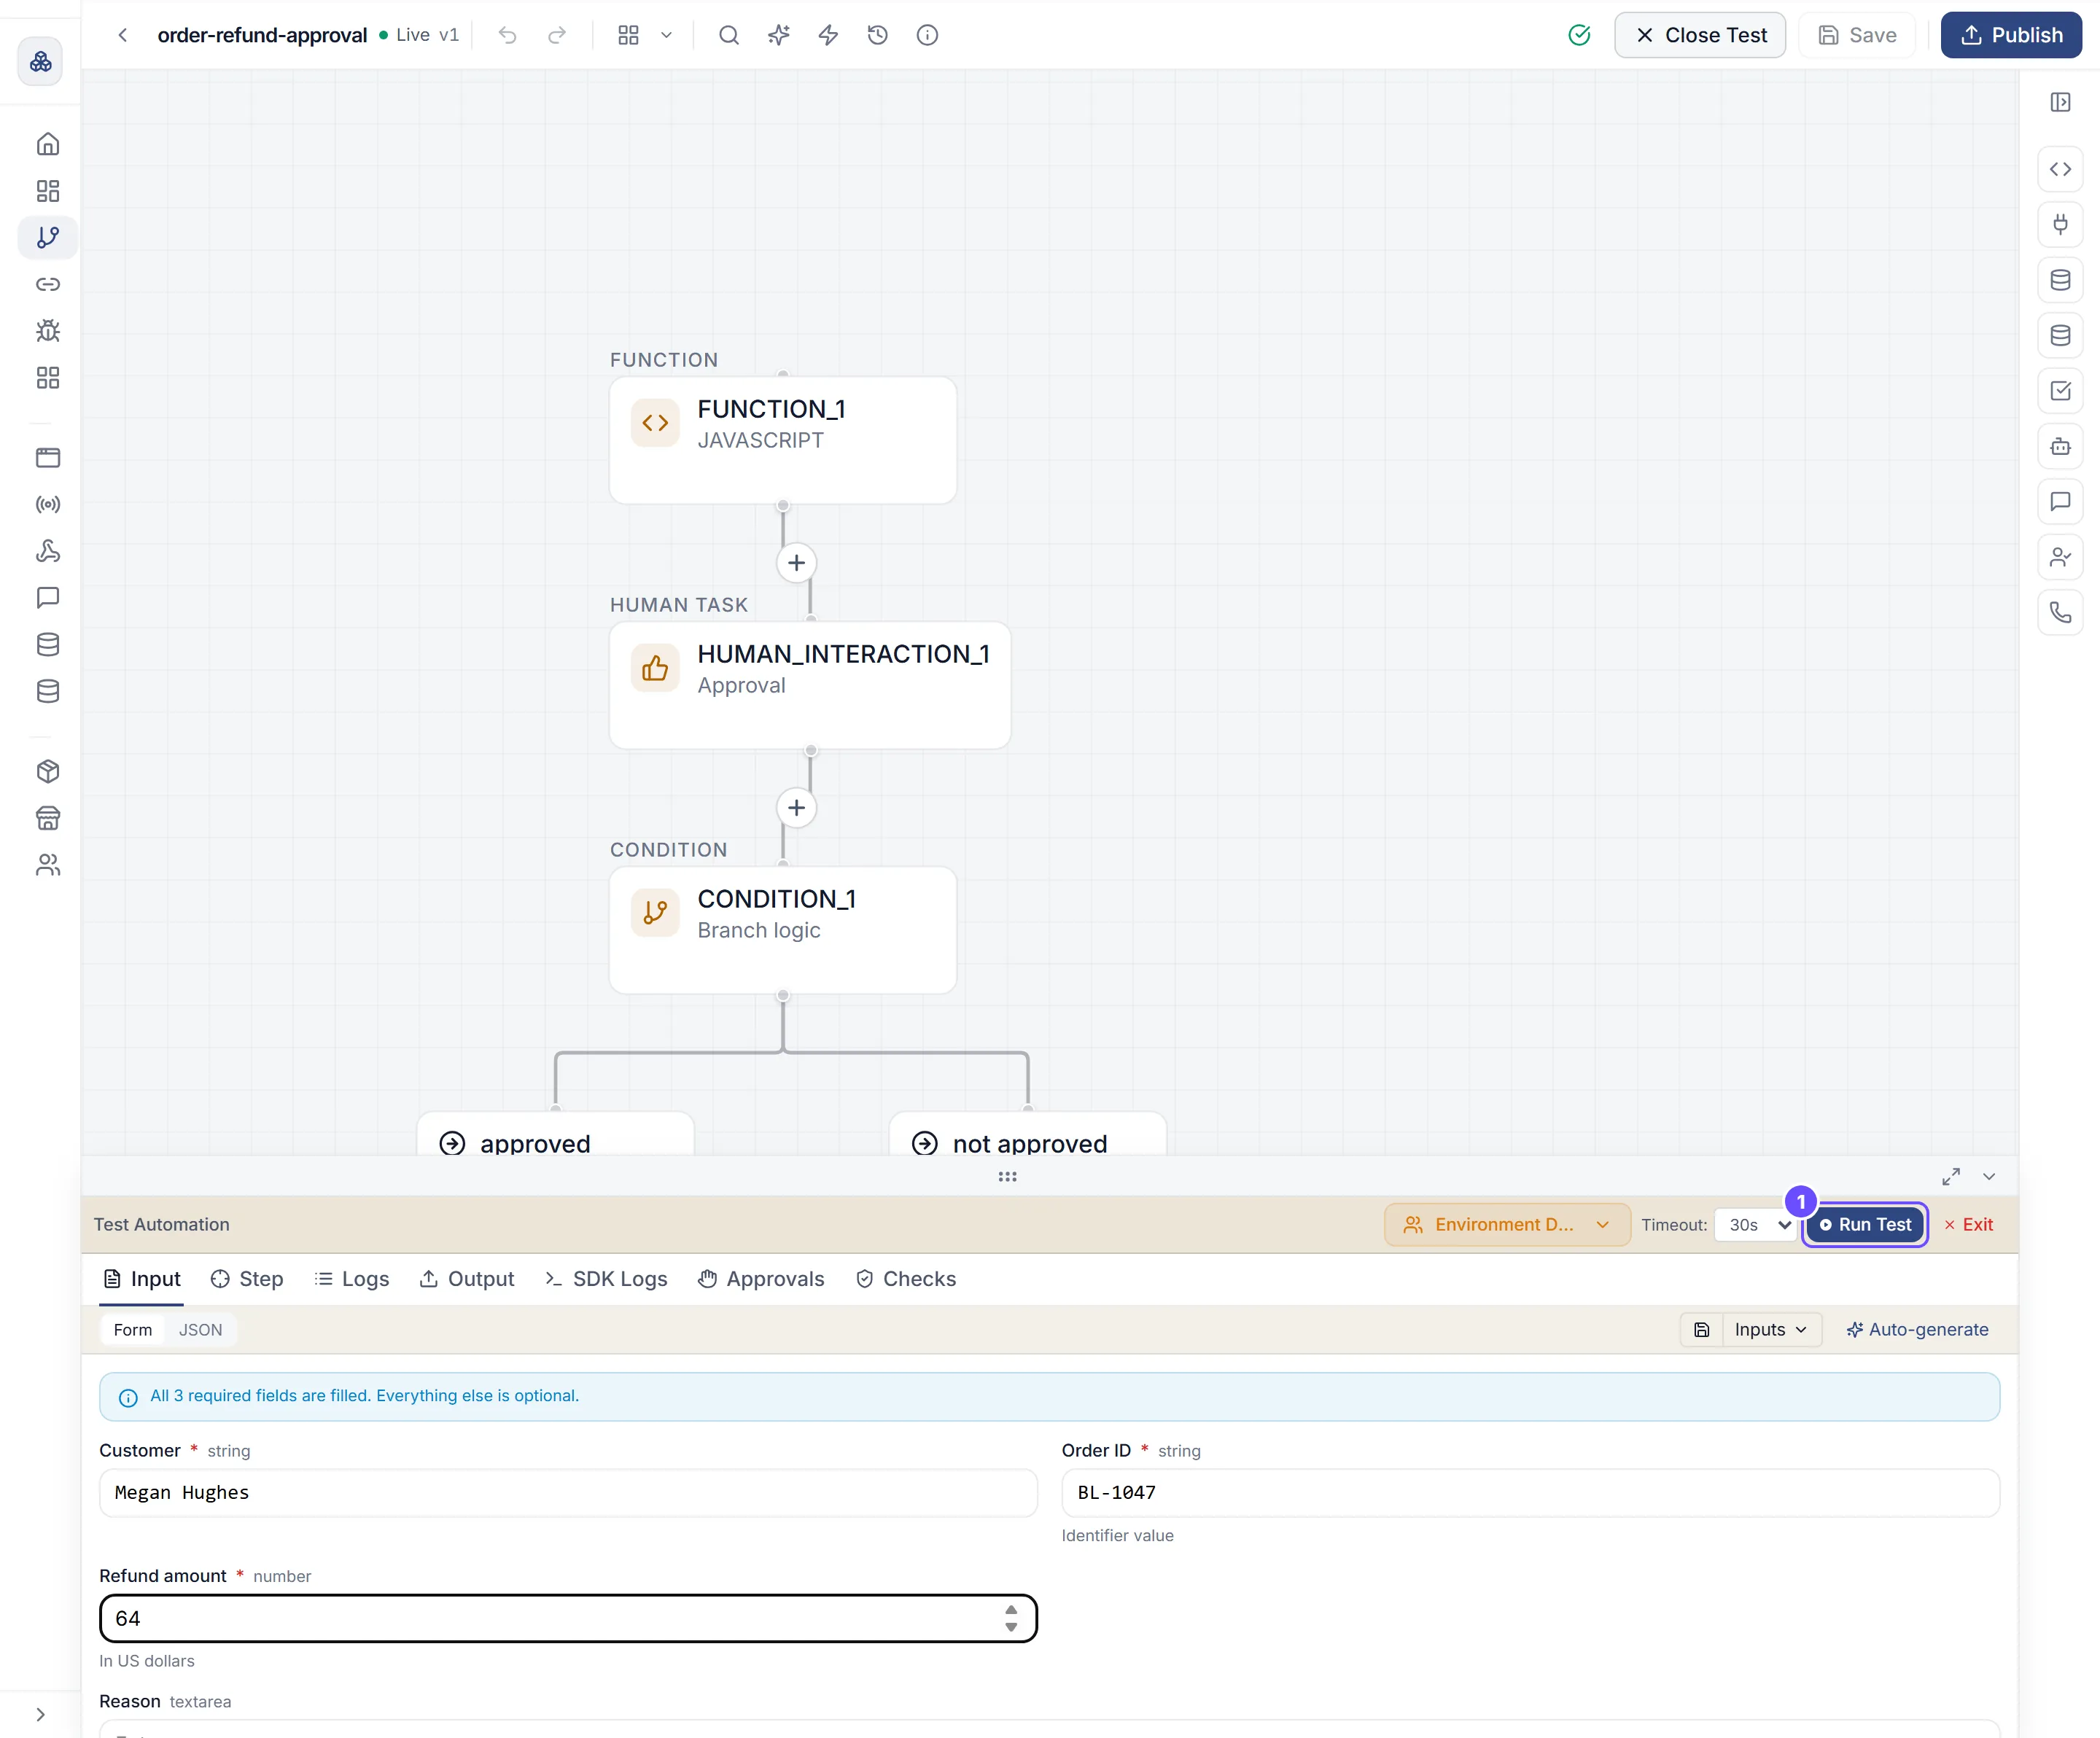Click the Refund amount stepper arrows
Image resolution: width=2100 pixels, height=1738 pixels.
pos(1011,1618)
